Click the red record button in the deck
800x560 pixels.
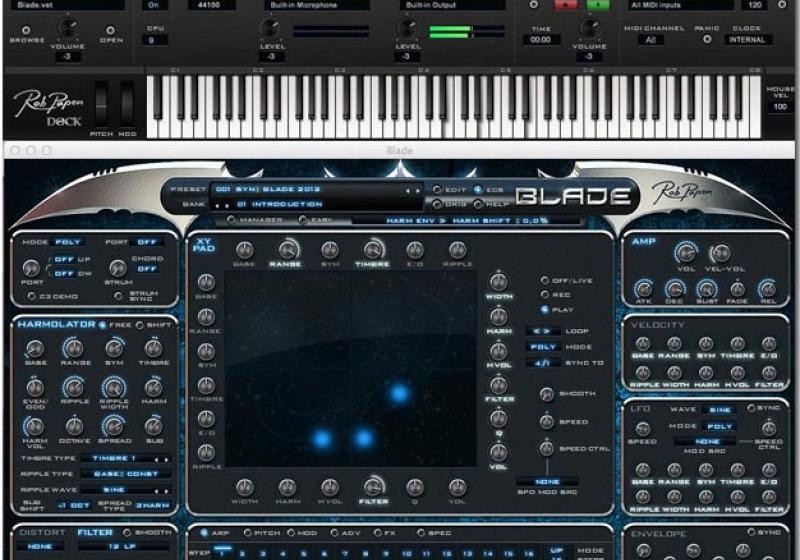tap(566, 5)
